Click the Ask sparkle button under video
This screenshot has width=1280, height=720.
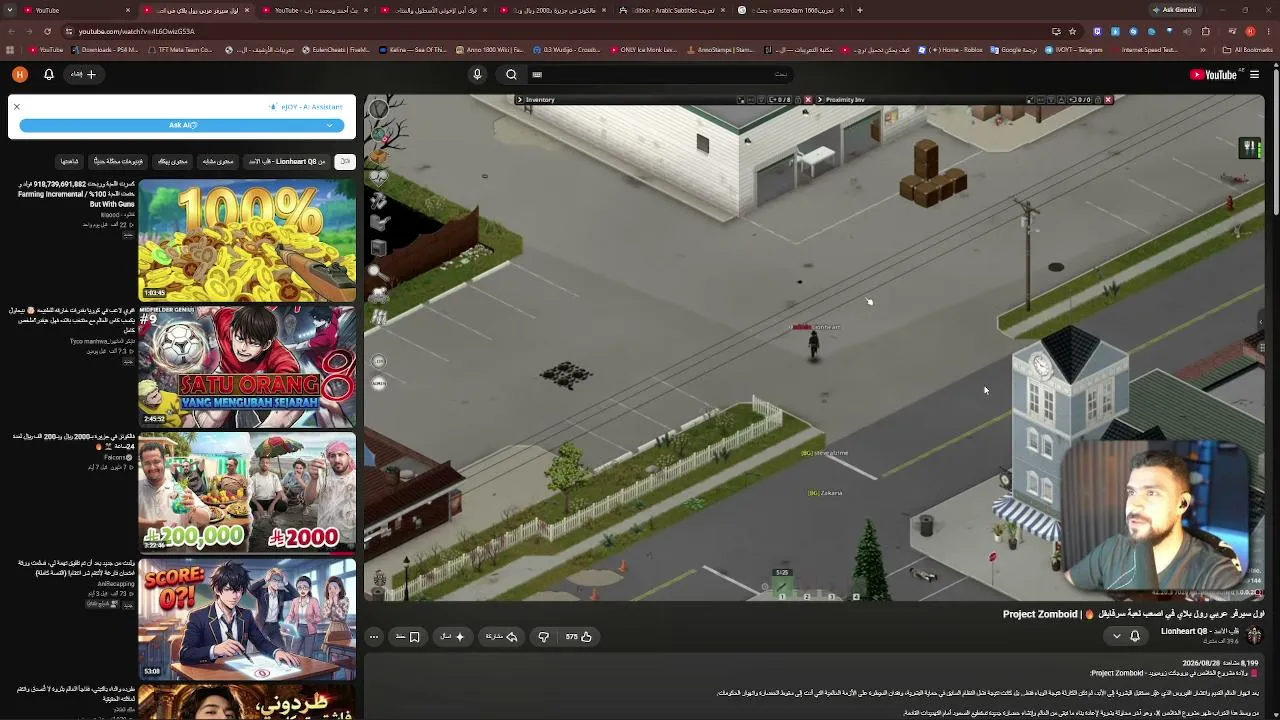(453, 636)
